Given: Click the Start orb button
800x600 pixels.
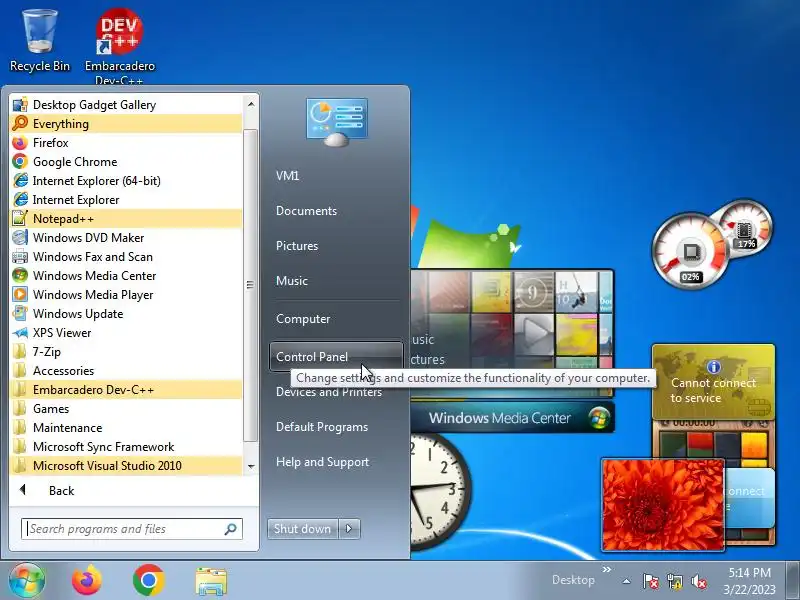Looking at the screenshot, I should point(27,580).
